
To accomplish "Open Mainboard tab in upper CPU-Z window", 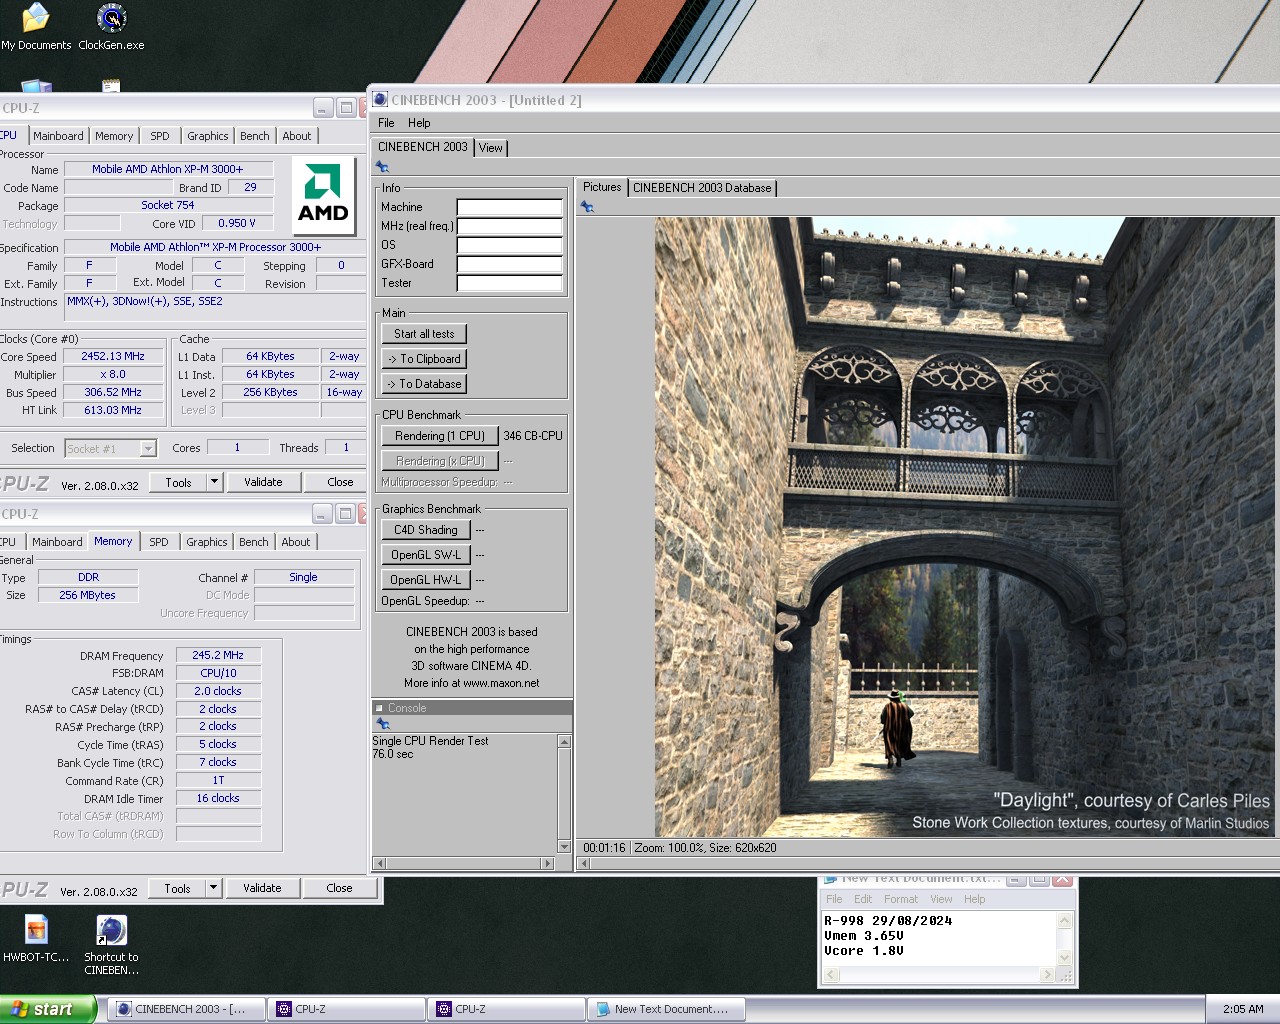I will pos(58,136).
